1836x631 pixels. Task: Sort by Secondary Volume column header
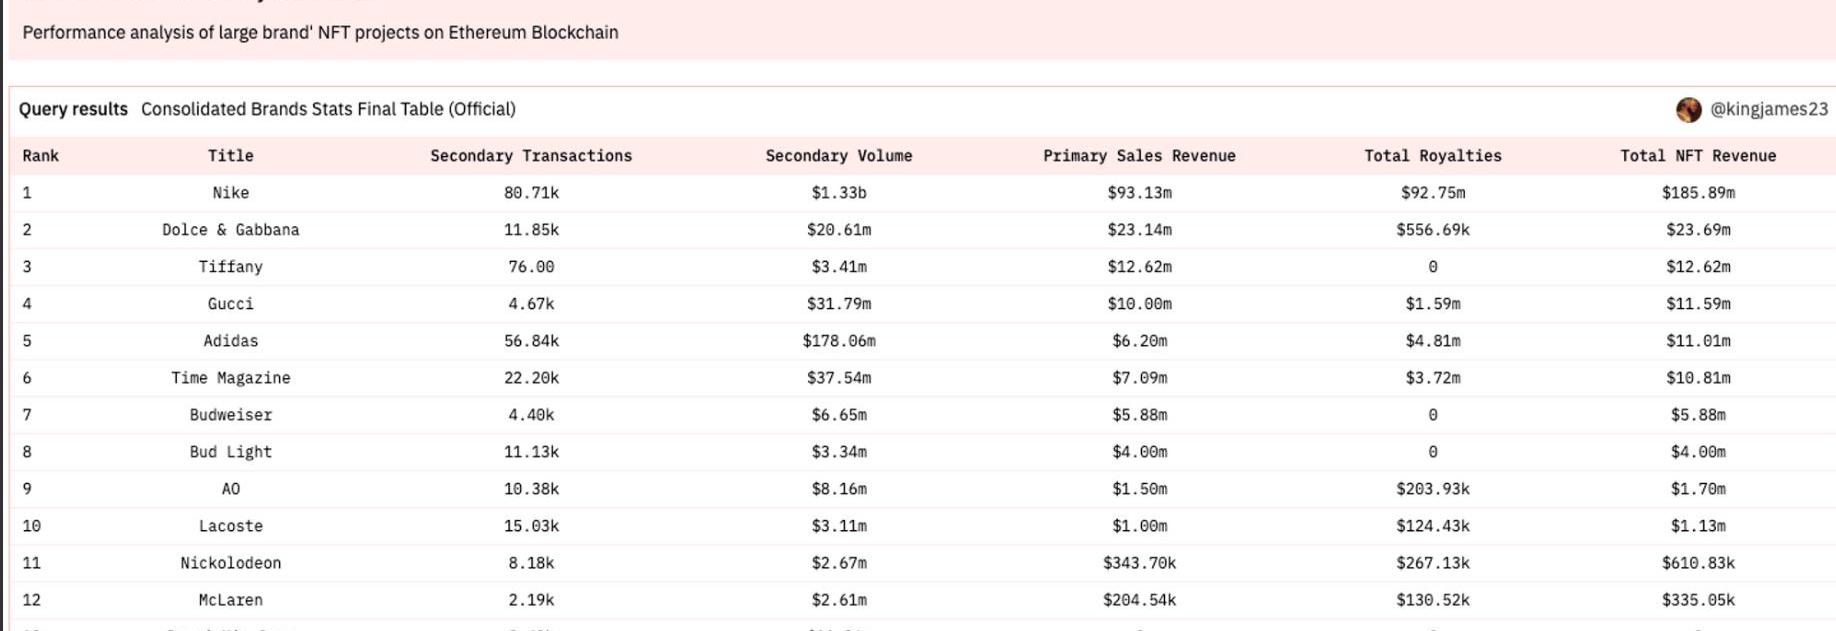pos(838,156)
